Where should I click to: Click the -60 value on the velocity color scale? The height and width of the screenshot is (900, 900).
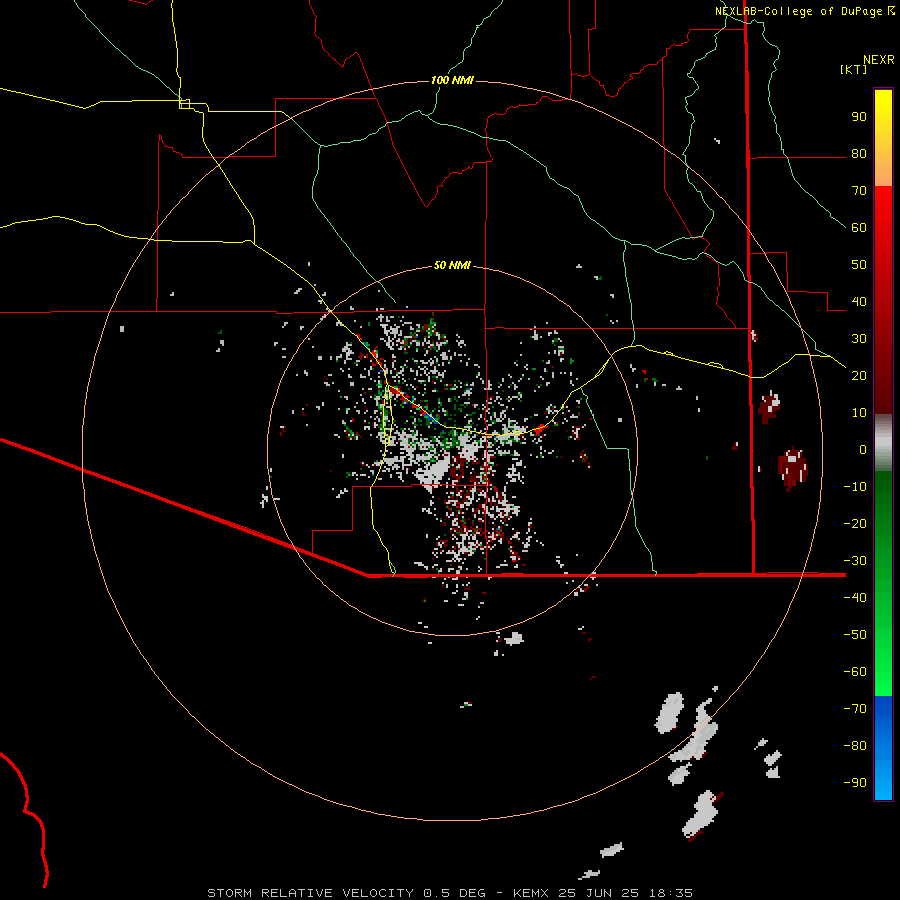855,672
